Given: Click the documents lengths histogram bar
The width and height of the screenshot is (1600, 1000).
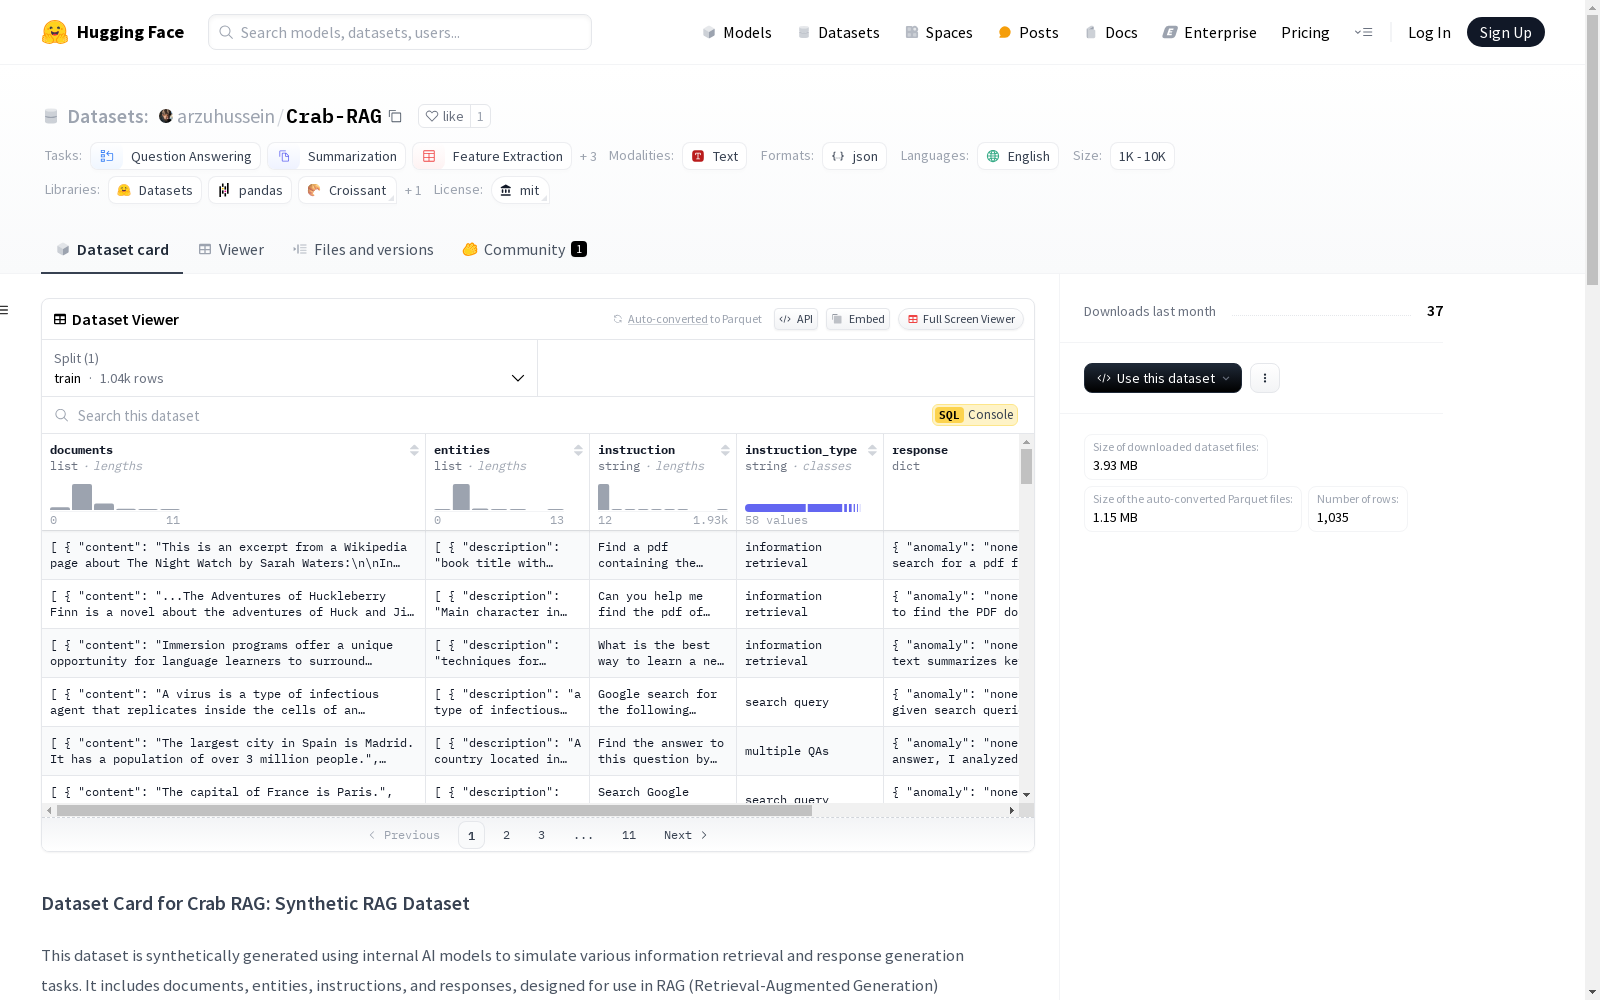Looking at the screenshot, I should [82, 497].
